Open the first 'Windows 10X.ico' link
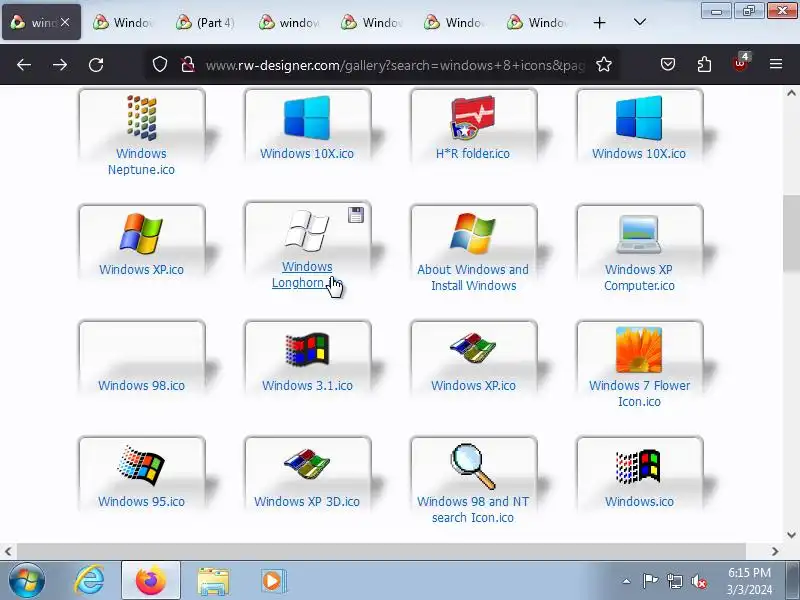Image resolution: width=800 pixels, height=600 pixels. (x=307, y=154)
